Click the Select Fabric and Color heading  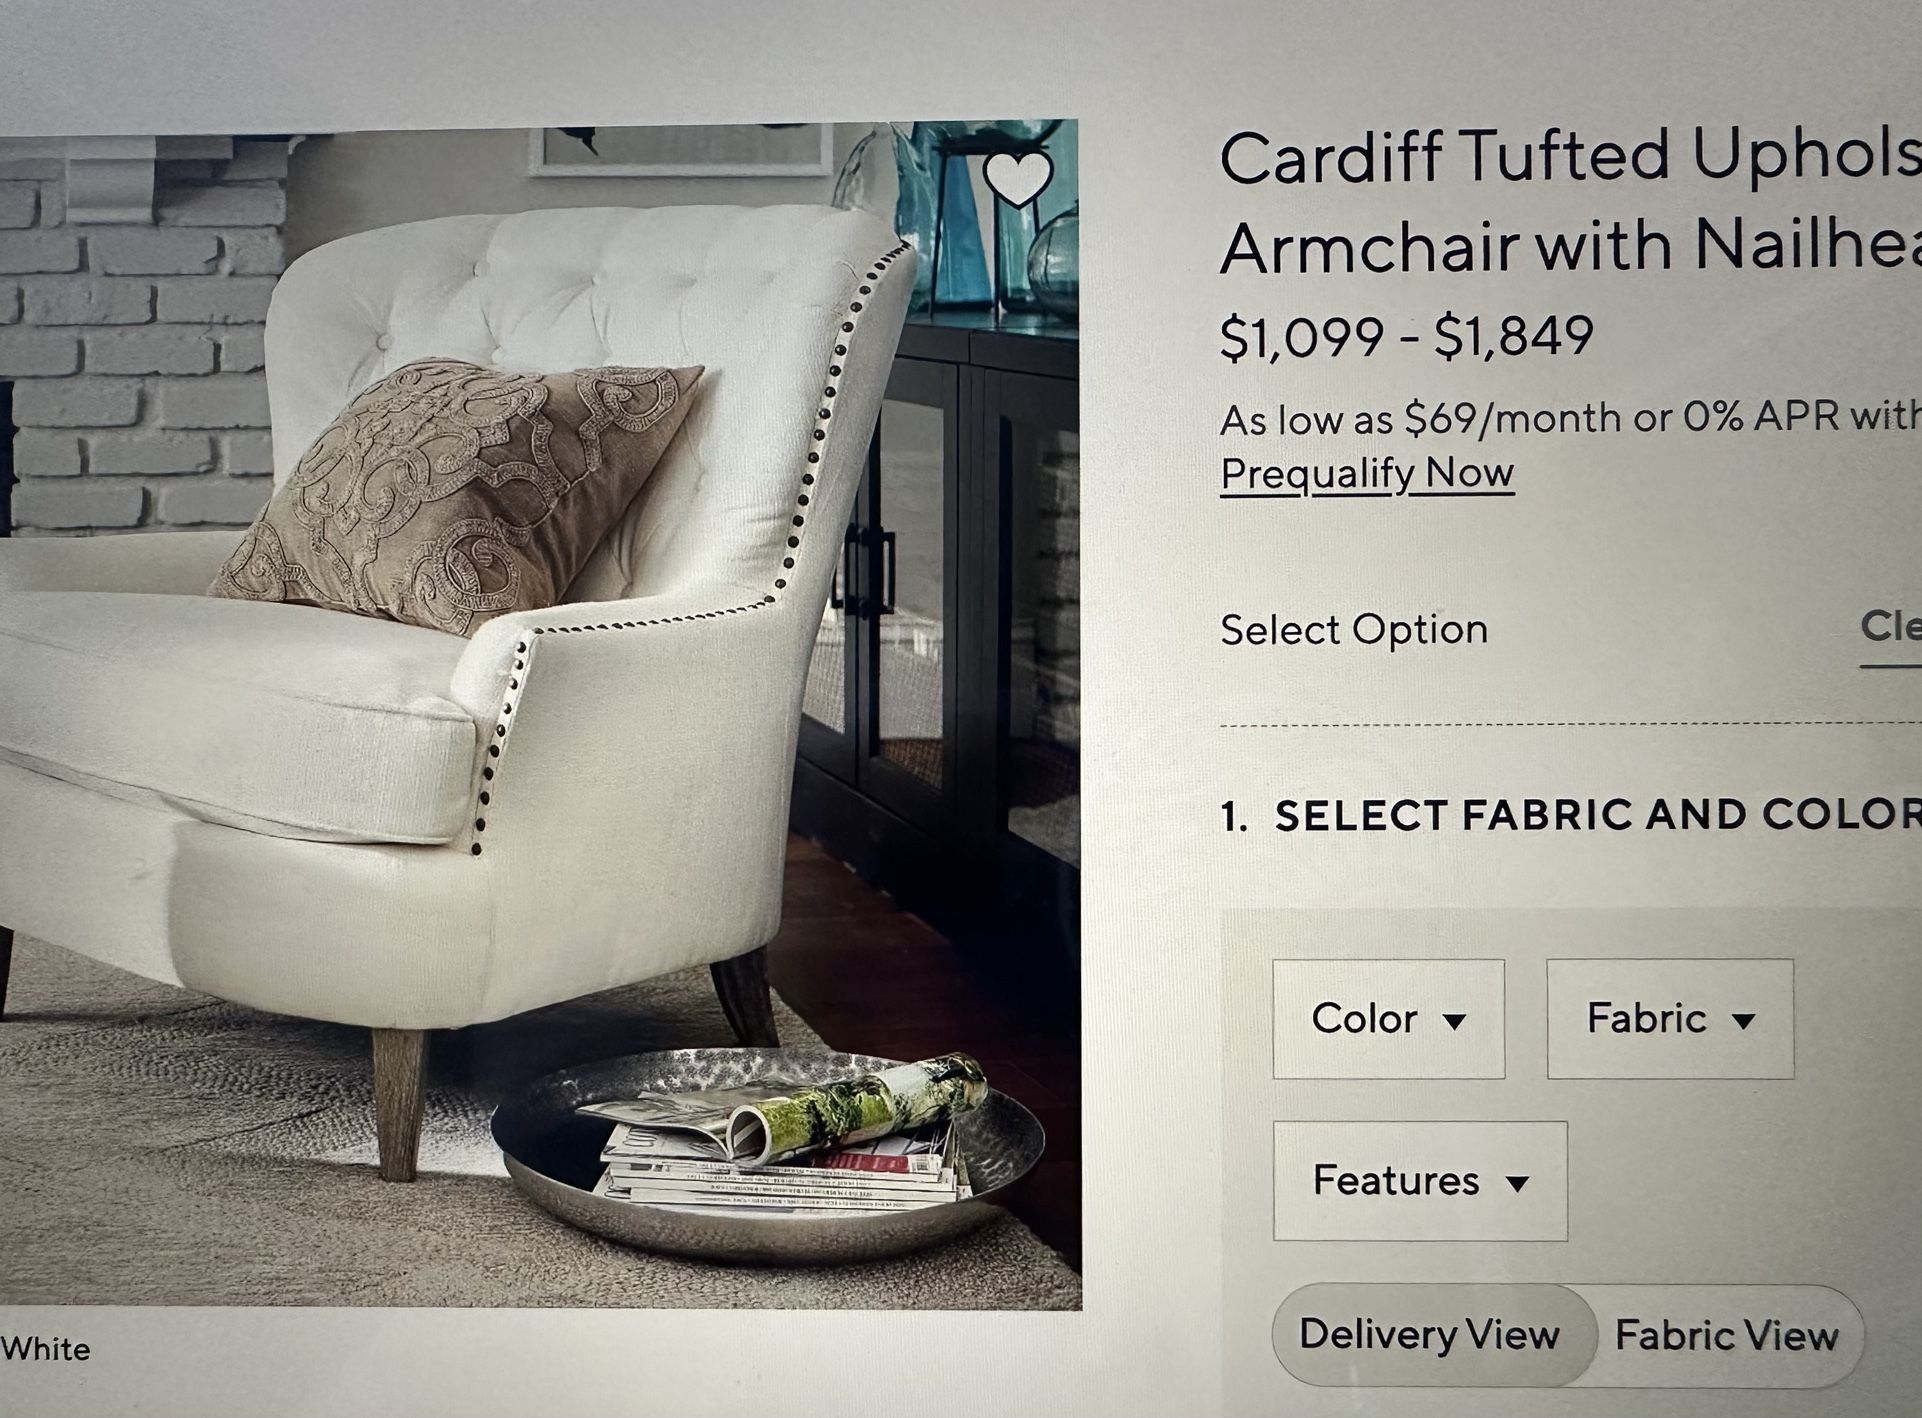(1571, 815)
